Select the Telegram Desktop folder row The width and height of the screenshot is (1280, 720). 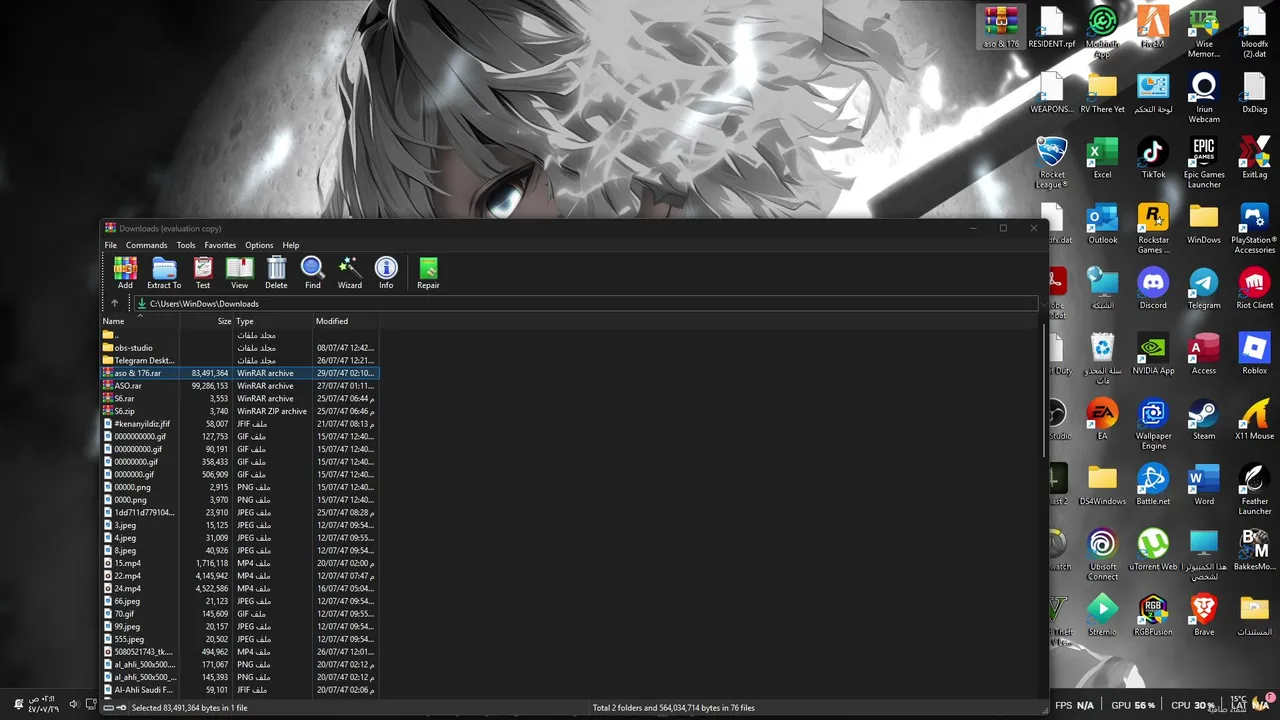tap(240, 360)
